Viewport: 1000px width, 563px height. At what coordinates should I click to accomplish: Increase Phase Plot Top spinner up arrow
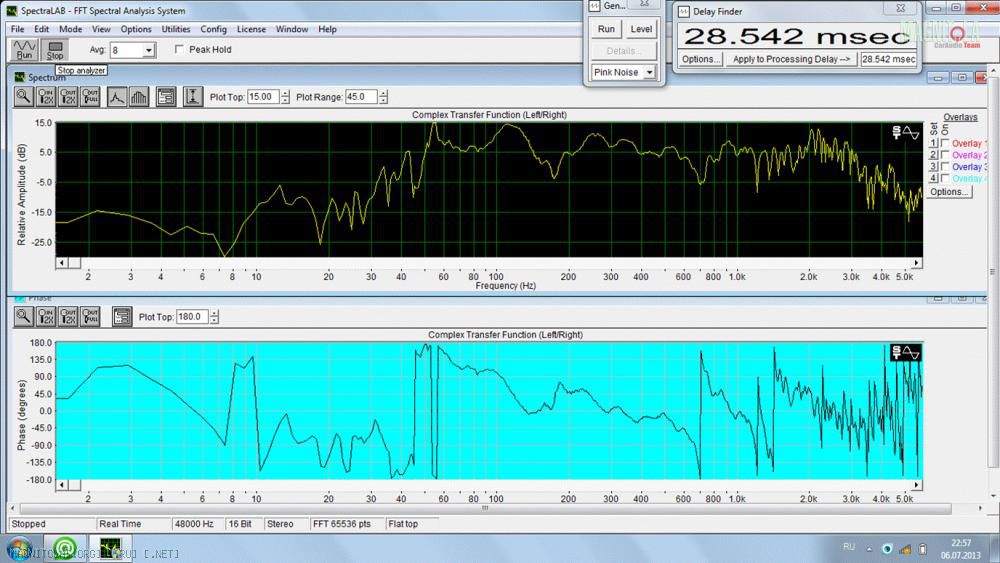pos(214,312)
